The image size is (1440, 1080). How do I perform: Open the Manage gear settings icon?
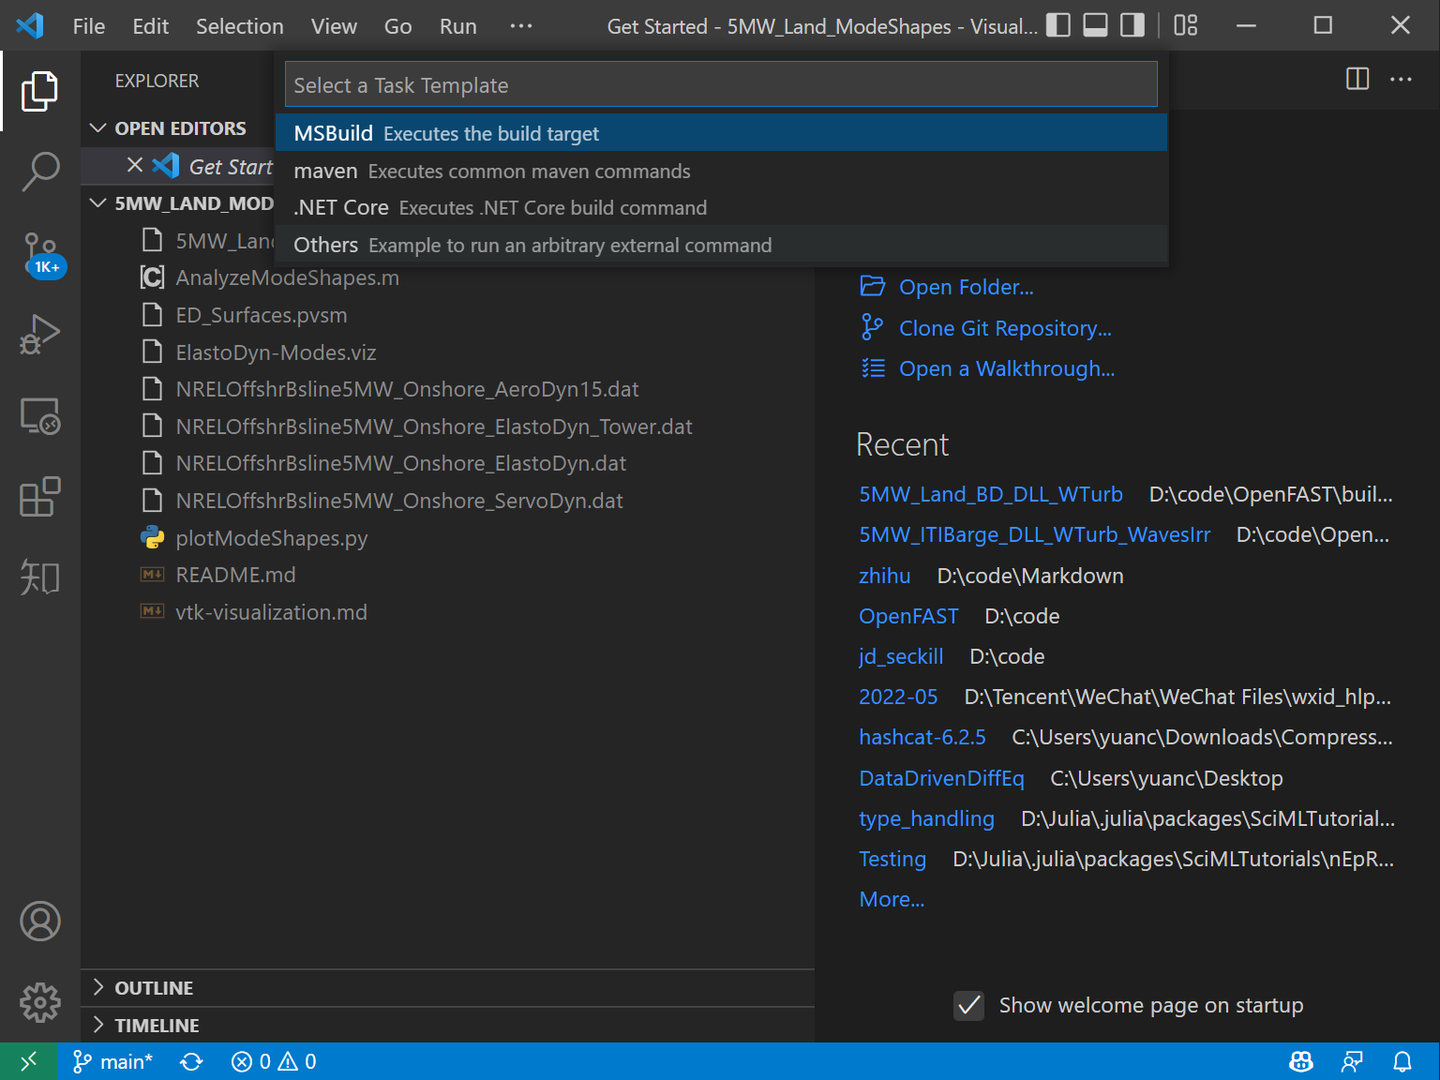click(x=40, y=1002)
